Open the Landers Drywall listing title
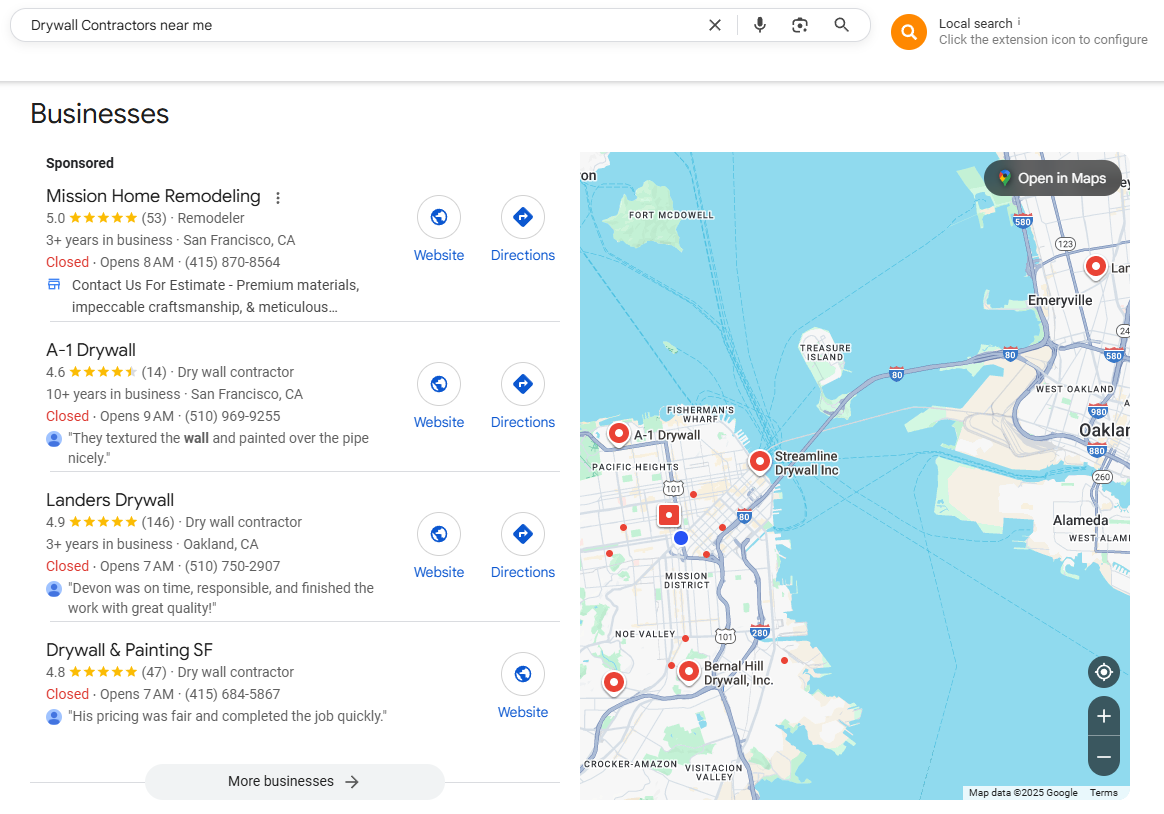Viewport: 1164px width, 814px height. pos(110,500)
